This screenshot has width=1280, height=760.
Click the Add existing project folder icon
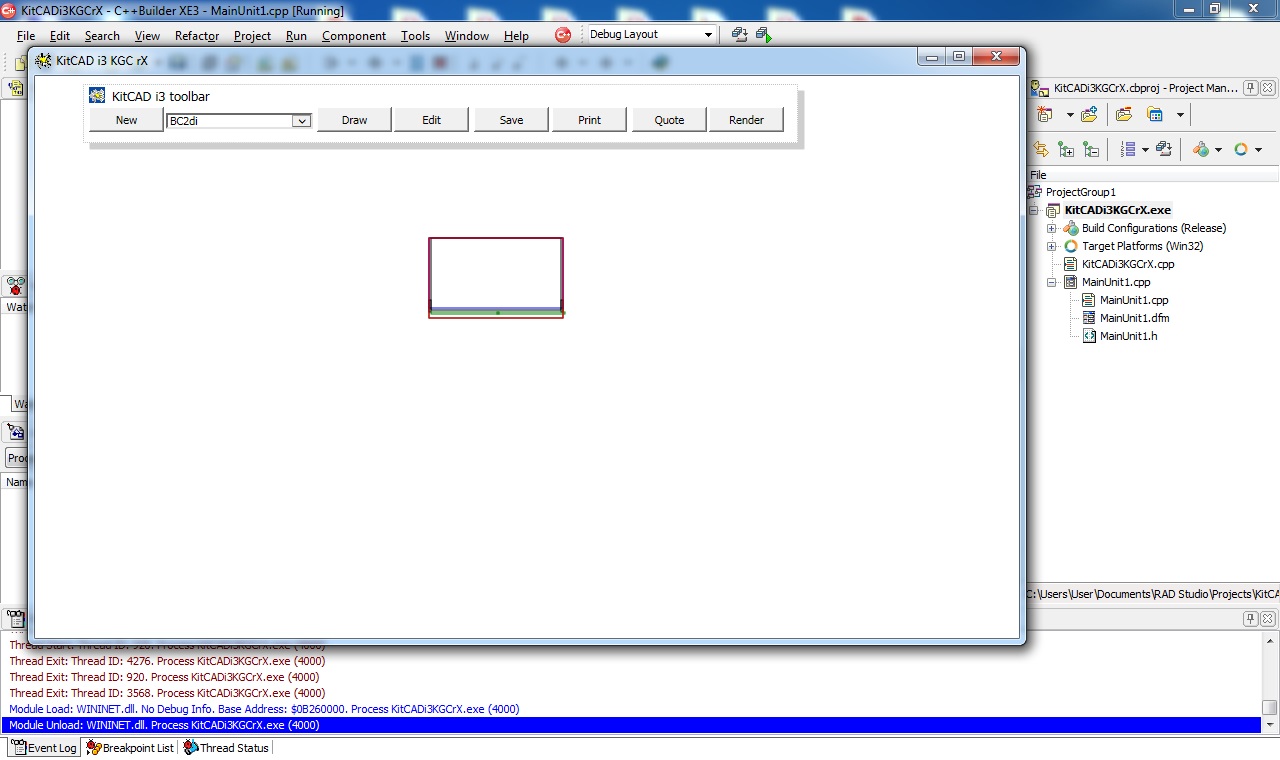[1089, 115]
